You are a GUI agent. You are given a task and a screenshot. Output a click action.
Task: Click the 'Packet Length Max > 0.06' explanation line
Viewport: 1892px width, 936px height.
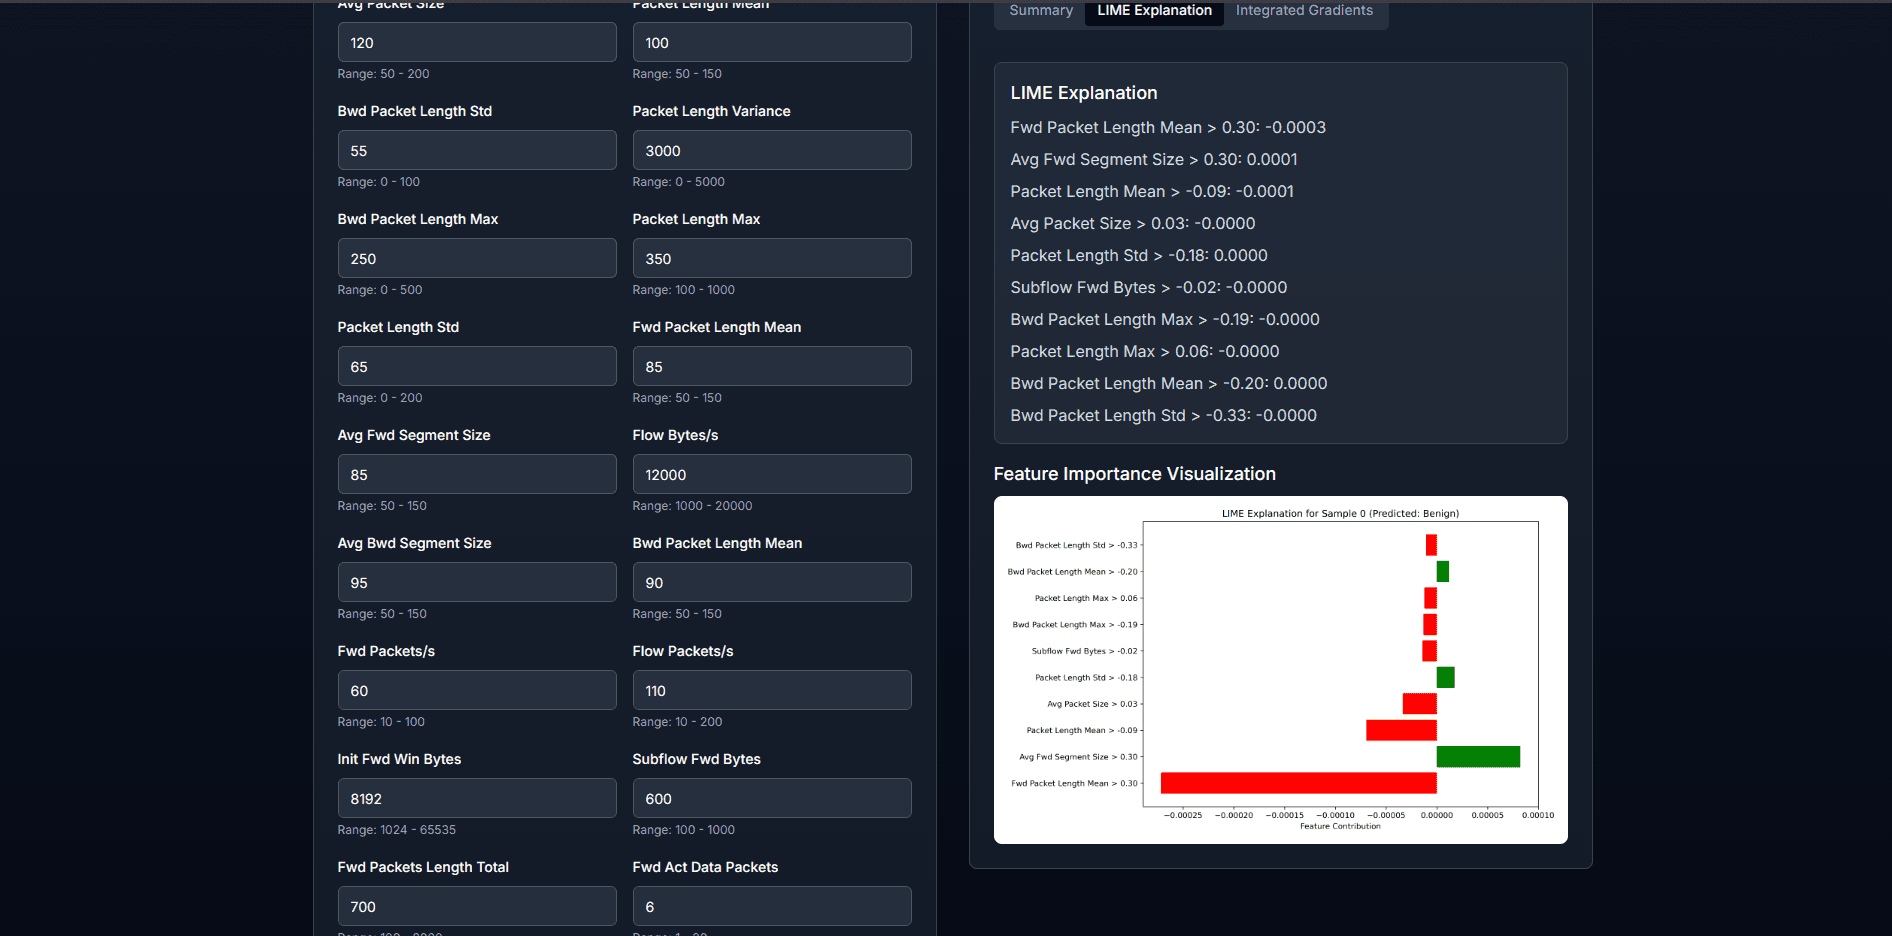1145,351
